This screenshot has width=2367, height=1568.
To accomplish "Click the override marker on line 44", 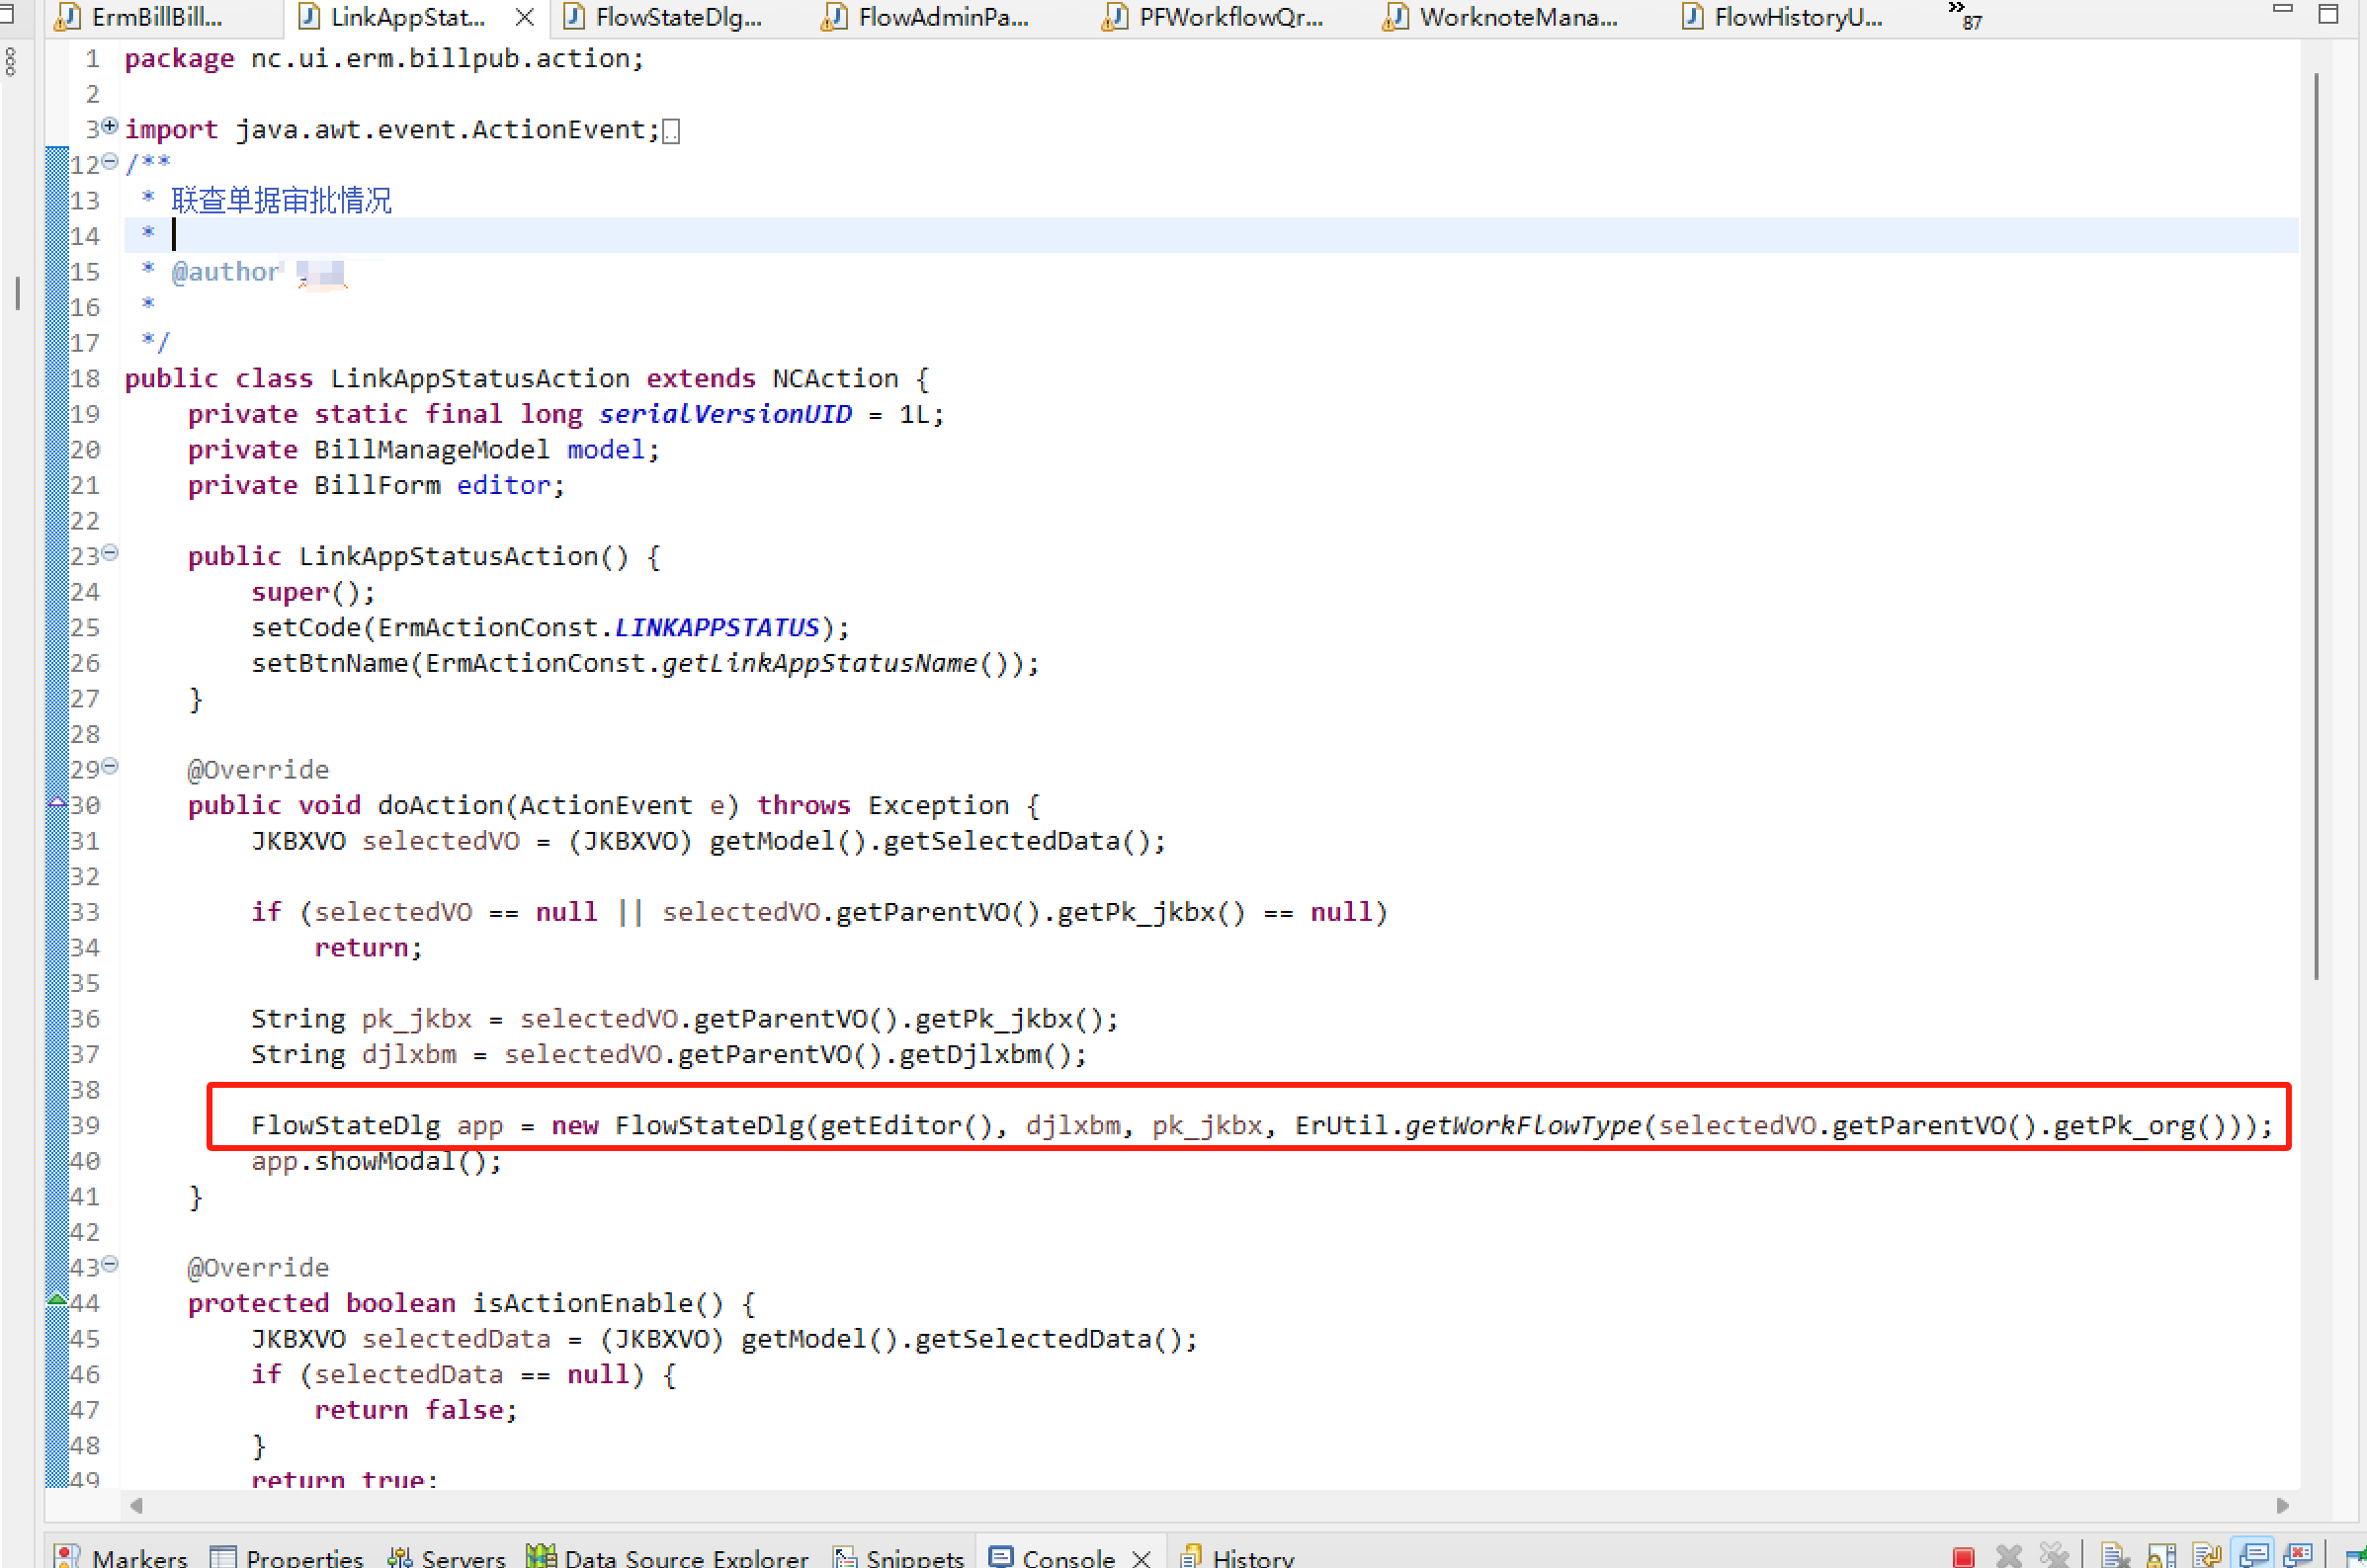I will 57,1299.
